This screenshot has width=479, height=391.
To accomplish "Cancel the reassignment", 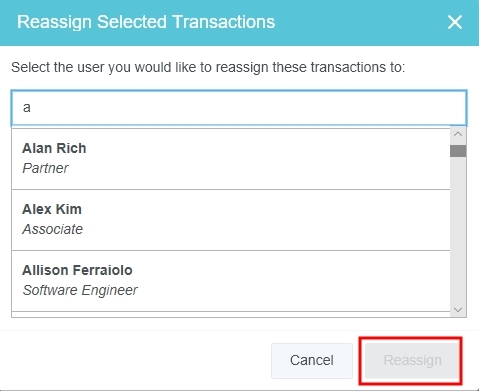I will point(312,361).
